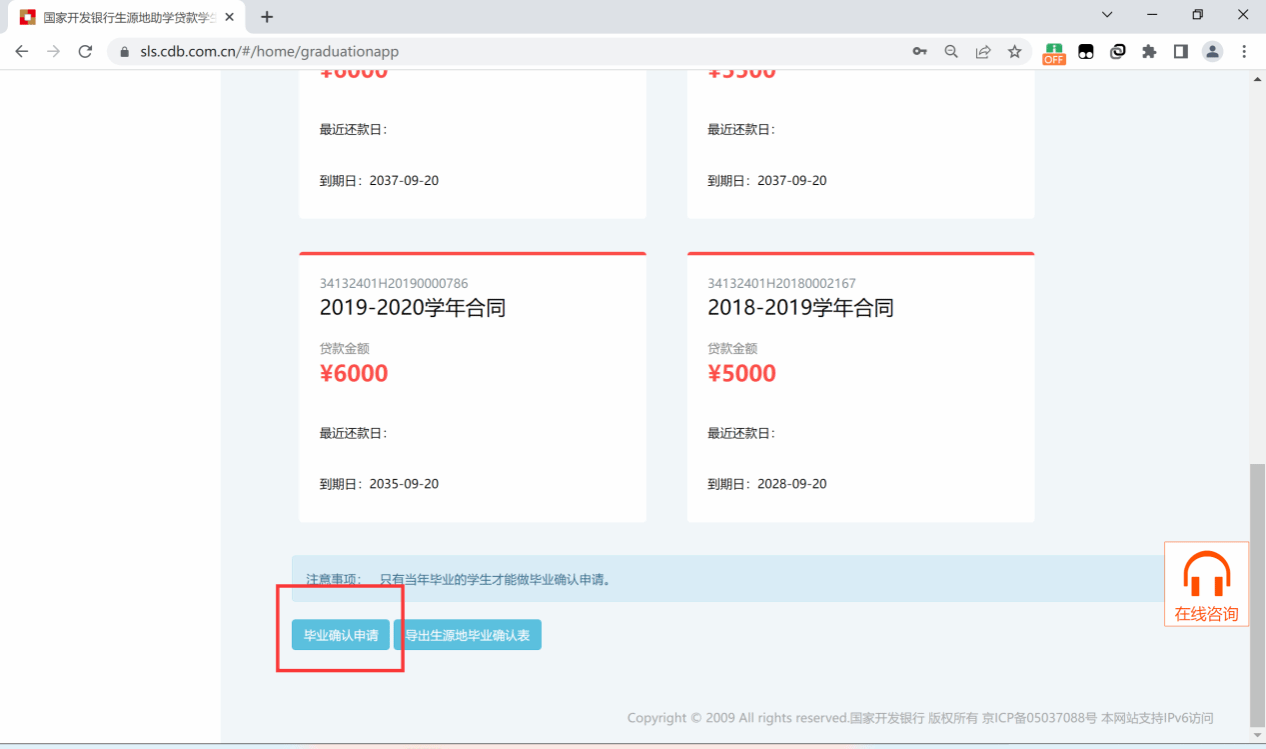Toggle the browser side panel icon
Image resolution: width=1266 pixels, height=749 pixels.
click(x=1181, y=51)
